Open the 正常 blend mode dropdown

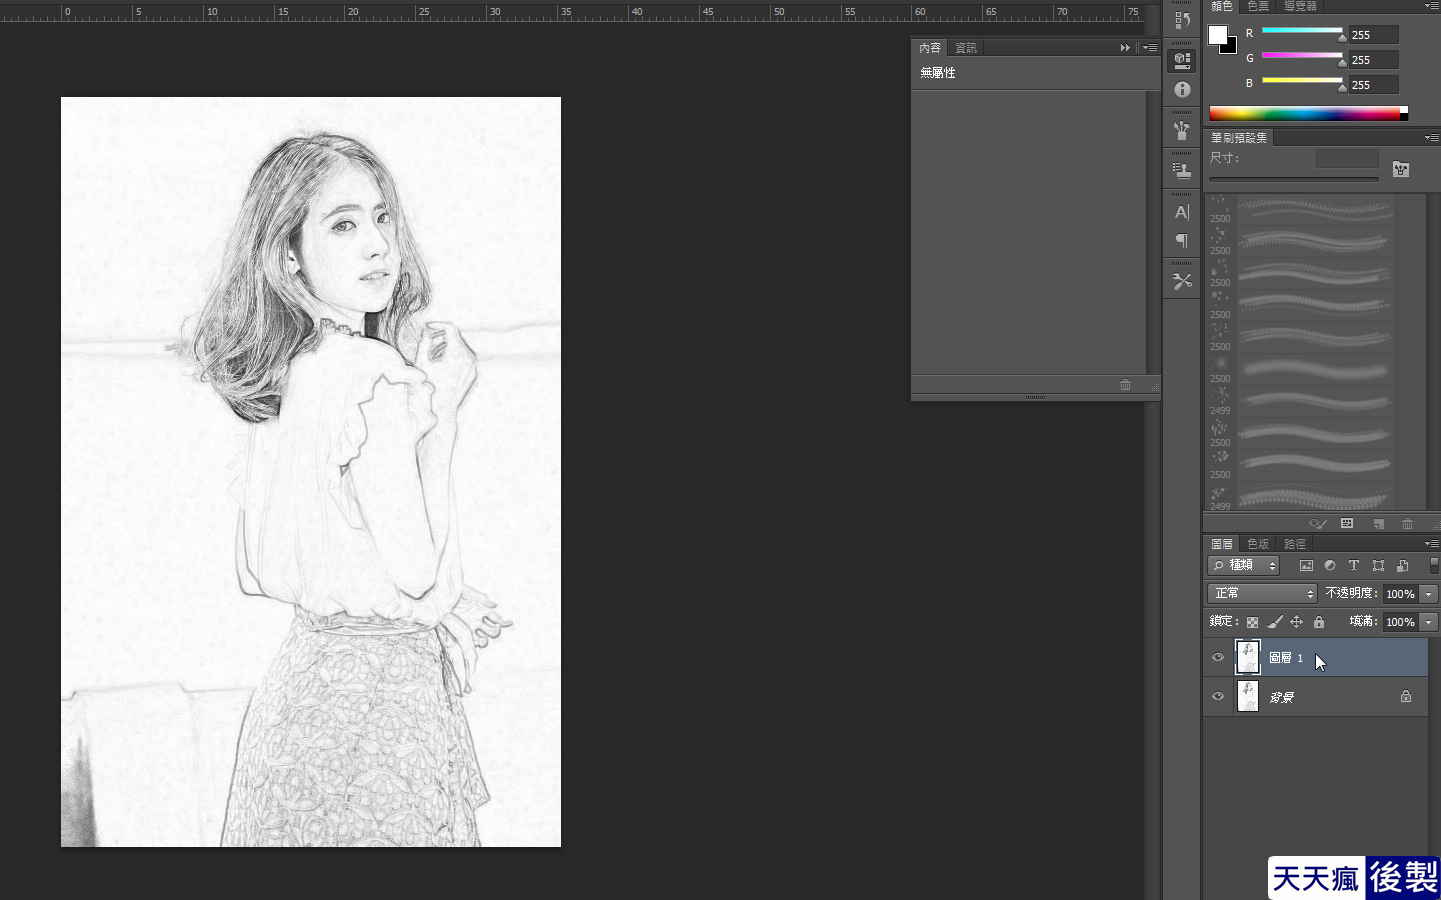[x=1262, y=593]
